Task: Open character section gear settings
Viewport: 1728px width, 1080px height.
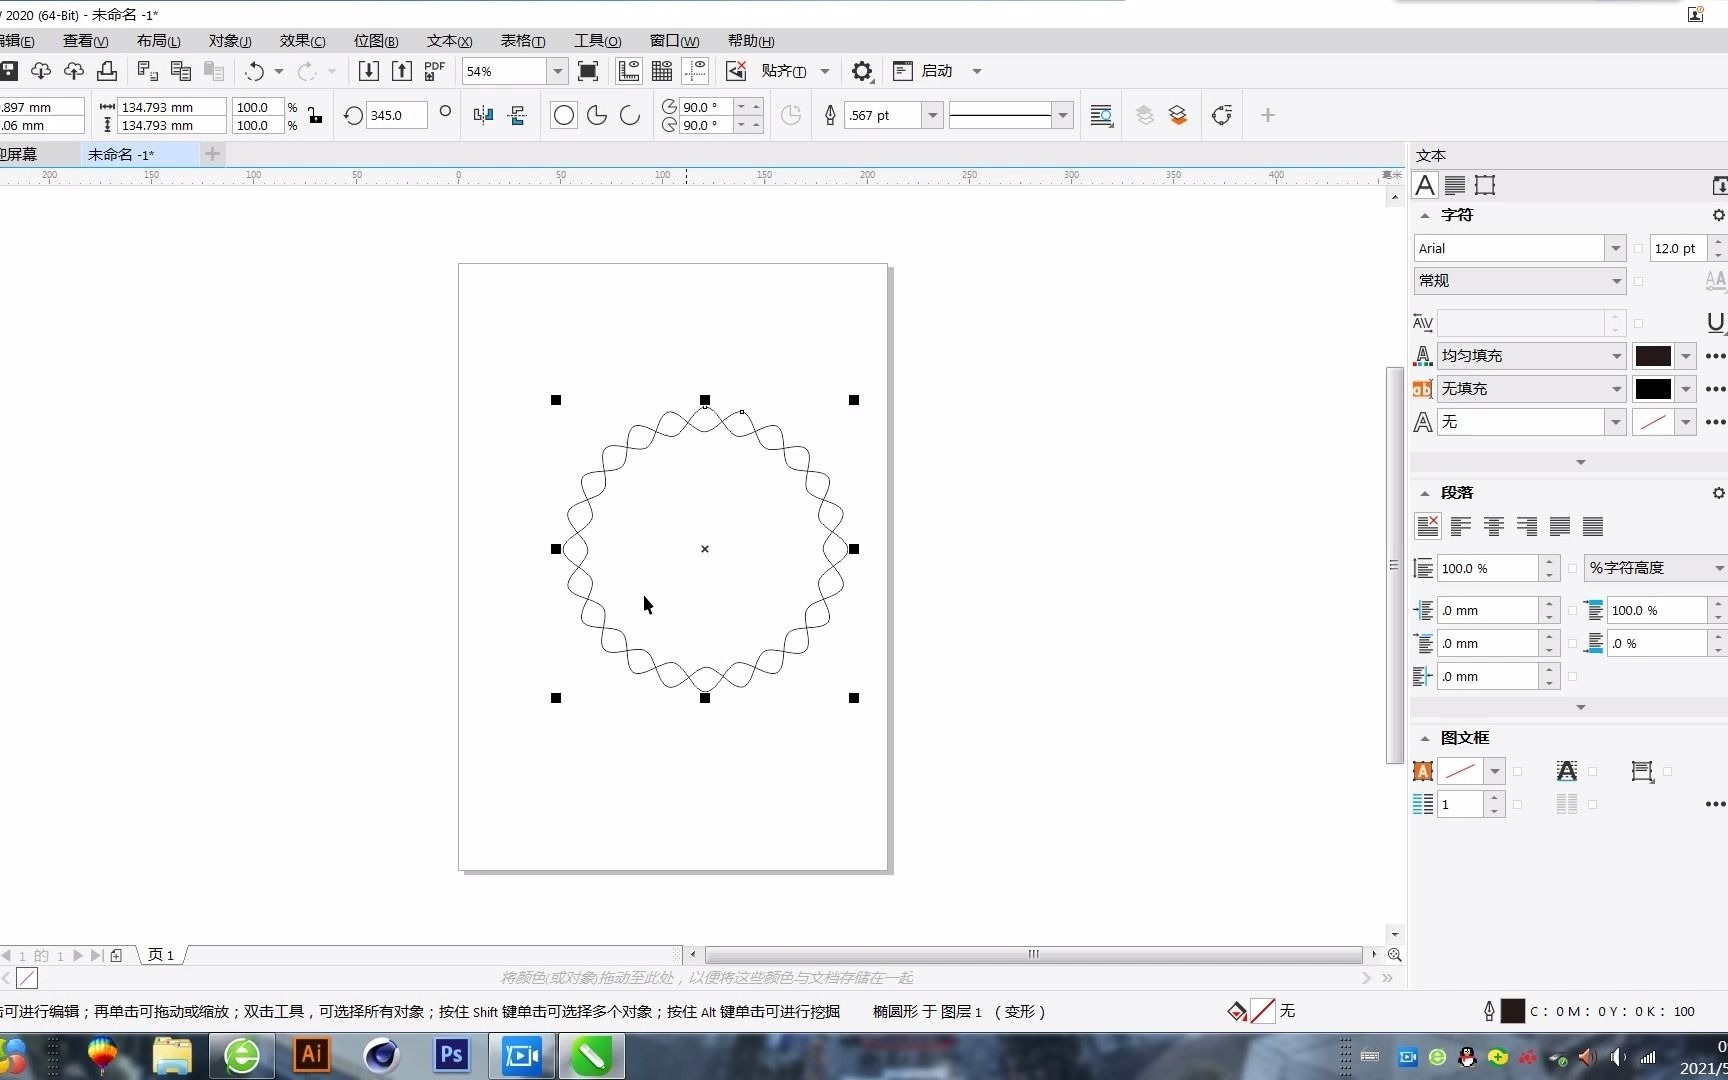Action: [1718, 215]
